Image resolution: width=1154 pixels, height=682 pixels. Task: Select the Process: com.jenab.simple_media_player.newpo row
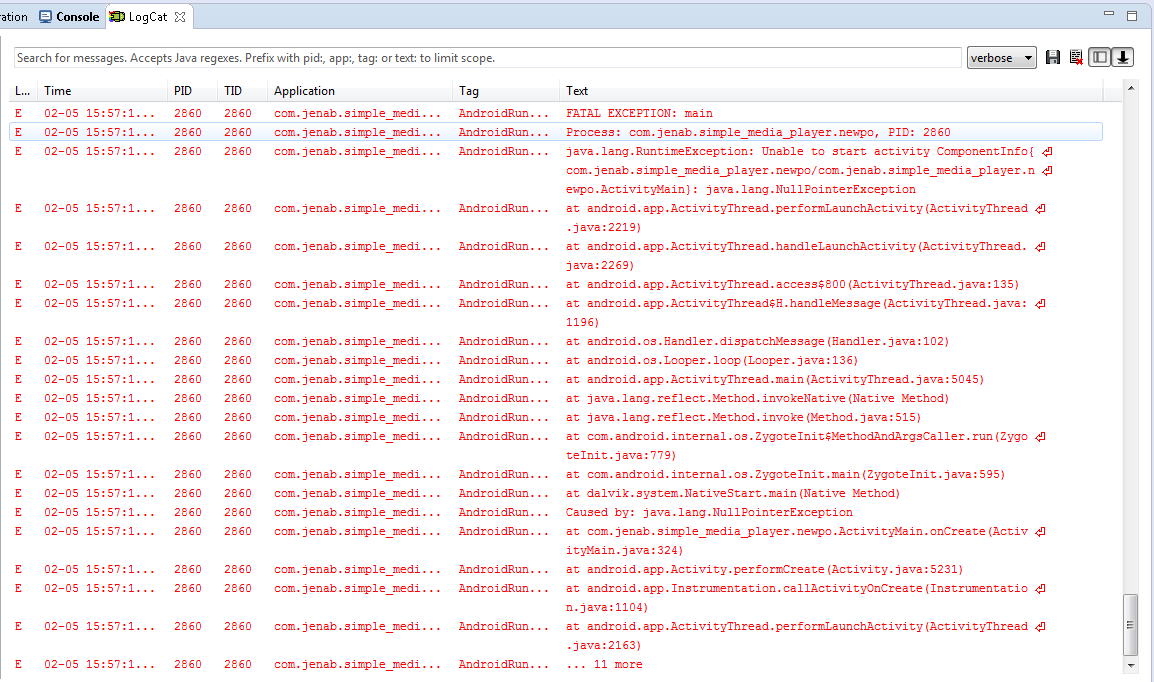556,132
